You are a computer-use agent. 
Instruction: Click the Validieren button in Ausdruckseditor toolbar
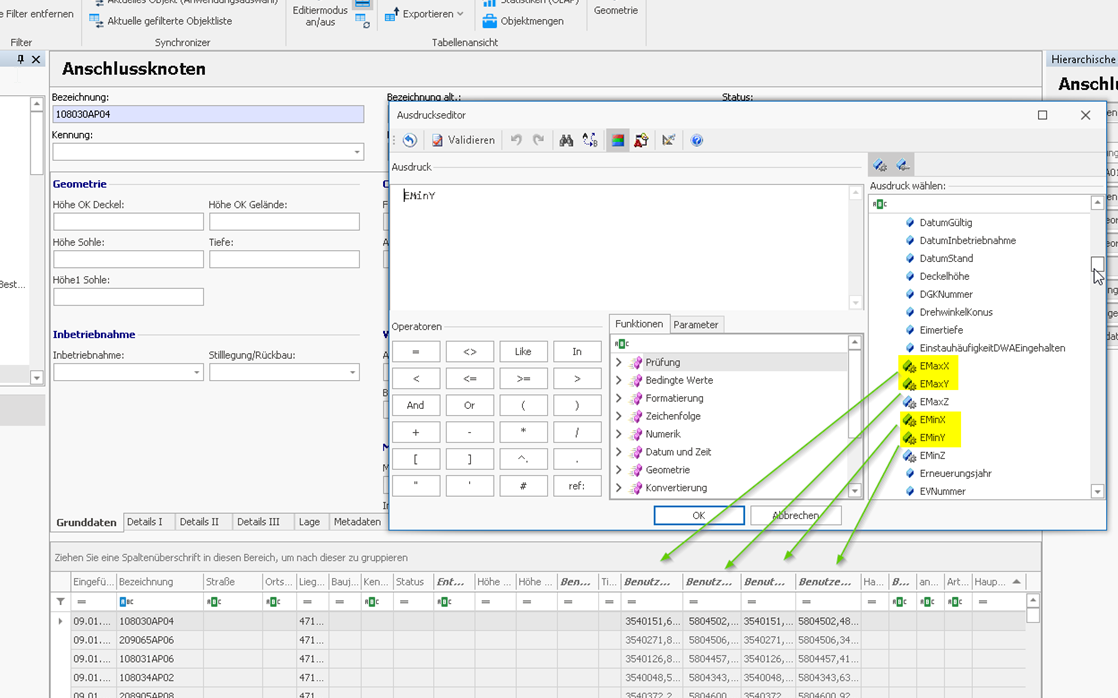pos(463,141)
